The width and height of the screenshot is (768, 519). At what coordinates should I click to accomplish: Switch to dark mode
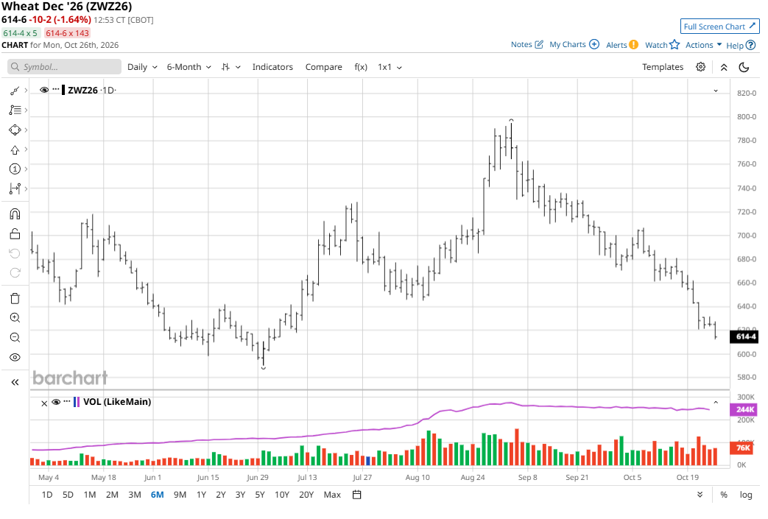744,67
